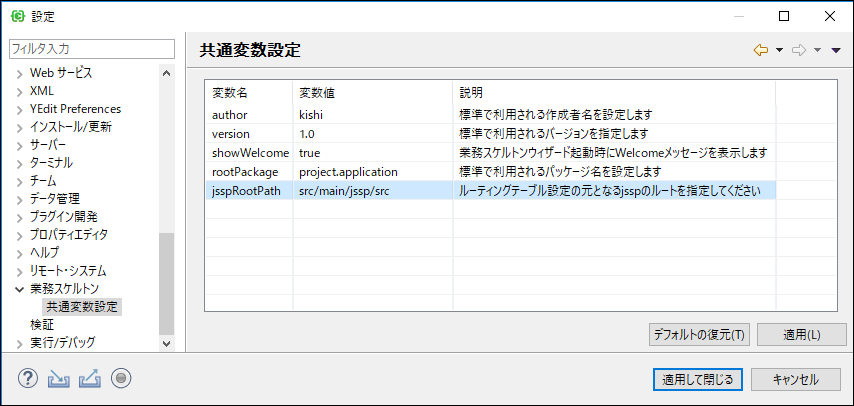Click the デフォルトの復元(T) button
854x406 pixels.
coord(699,335)
